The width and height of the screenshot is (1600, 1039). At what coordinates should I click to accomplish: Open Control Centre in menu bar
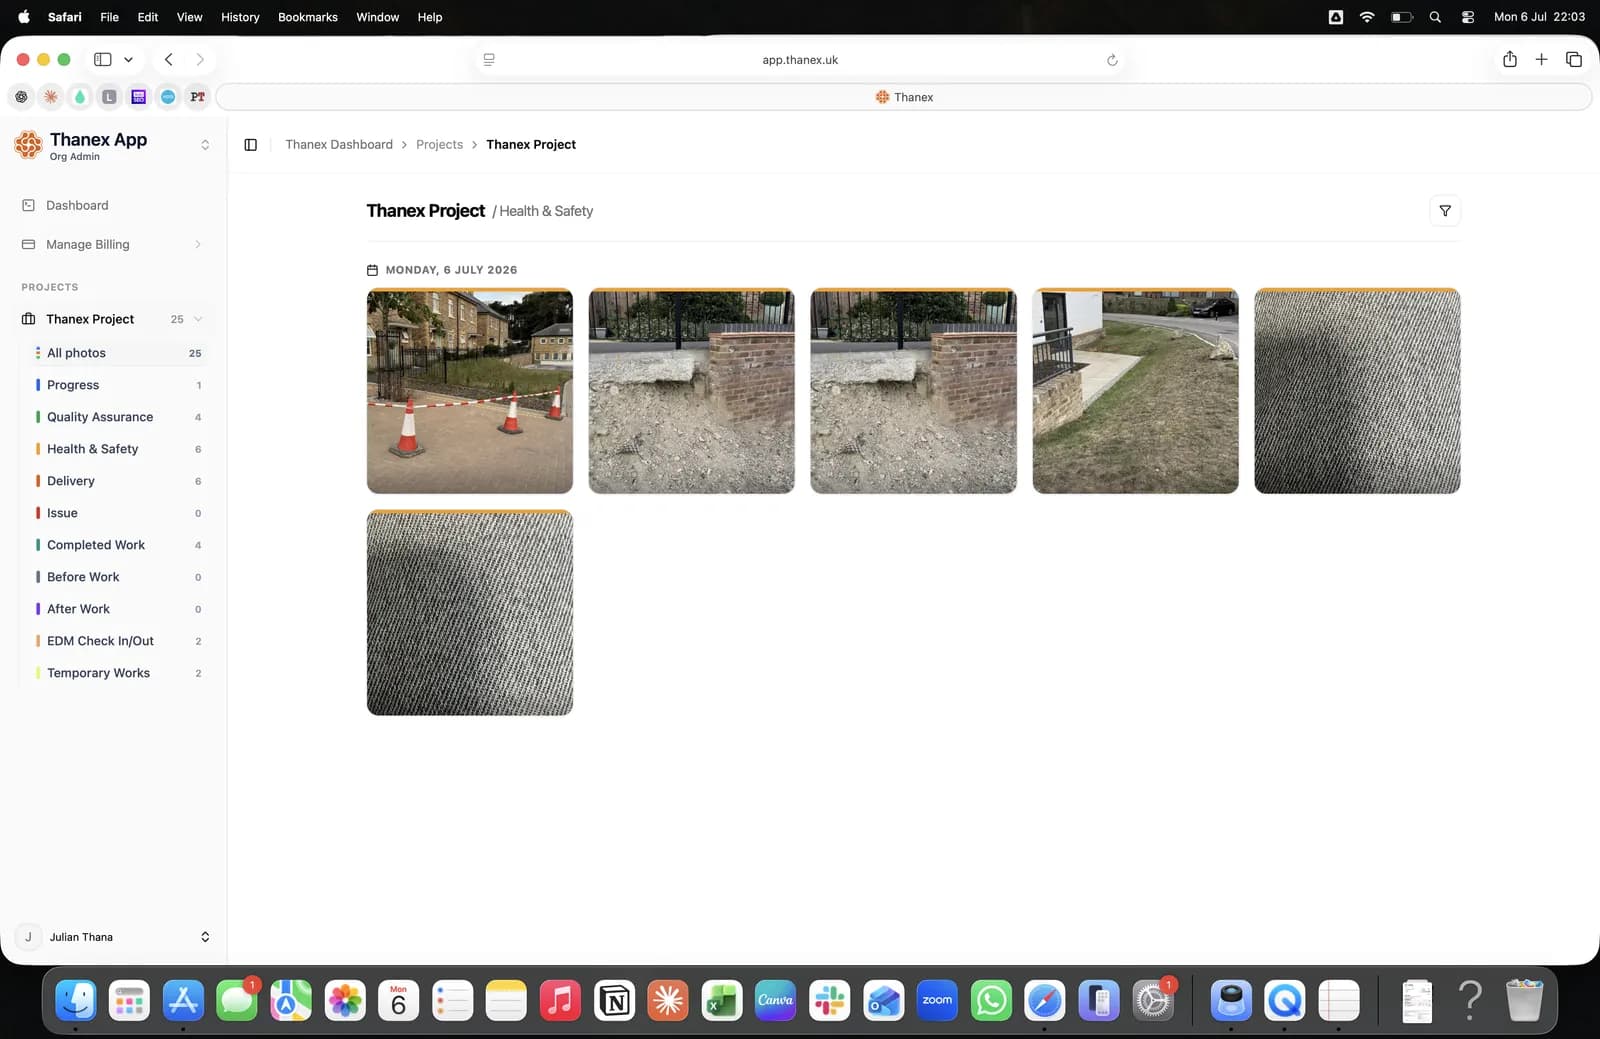(1468, 17)
